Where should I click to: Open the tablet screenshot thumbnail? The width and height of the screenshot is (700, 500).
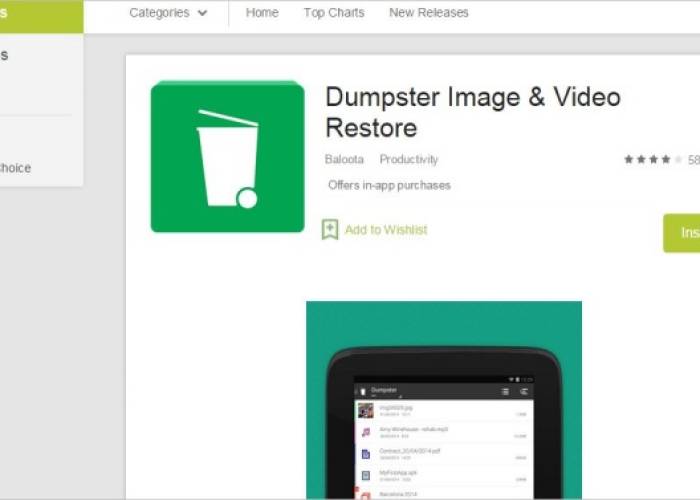click(x=444, y=400)
